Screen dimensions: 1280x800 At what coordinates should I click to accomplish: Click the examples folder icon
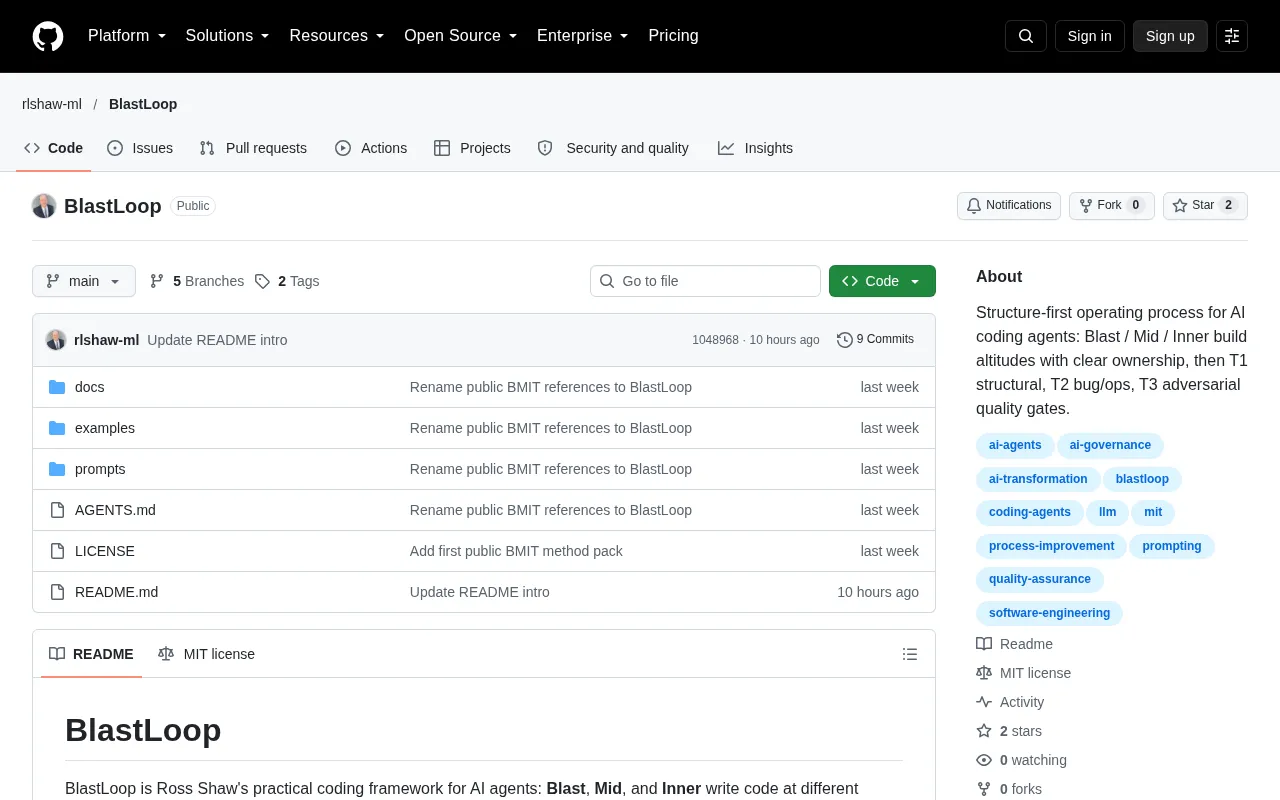(x=57, y=428)
